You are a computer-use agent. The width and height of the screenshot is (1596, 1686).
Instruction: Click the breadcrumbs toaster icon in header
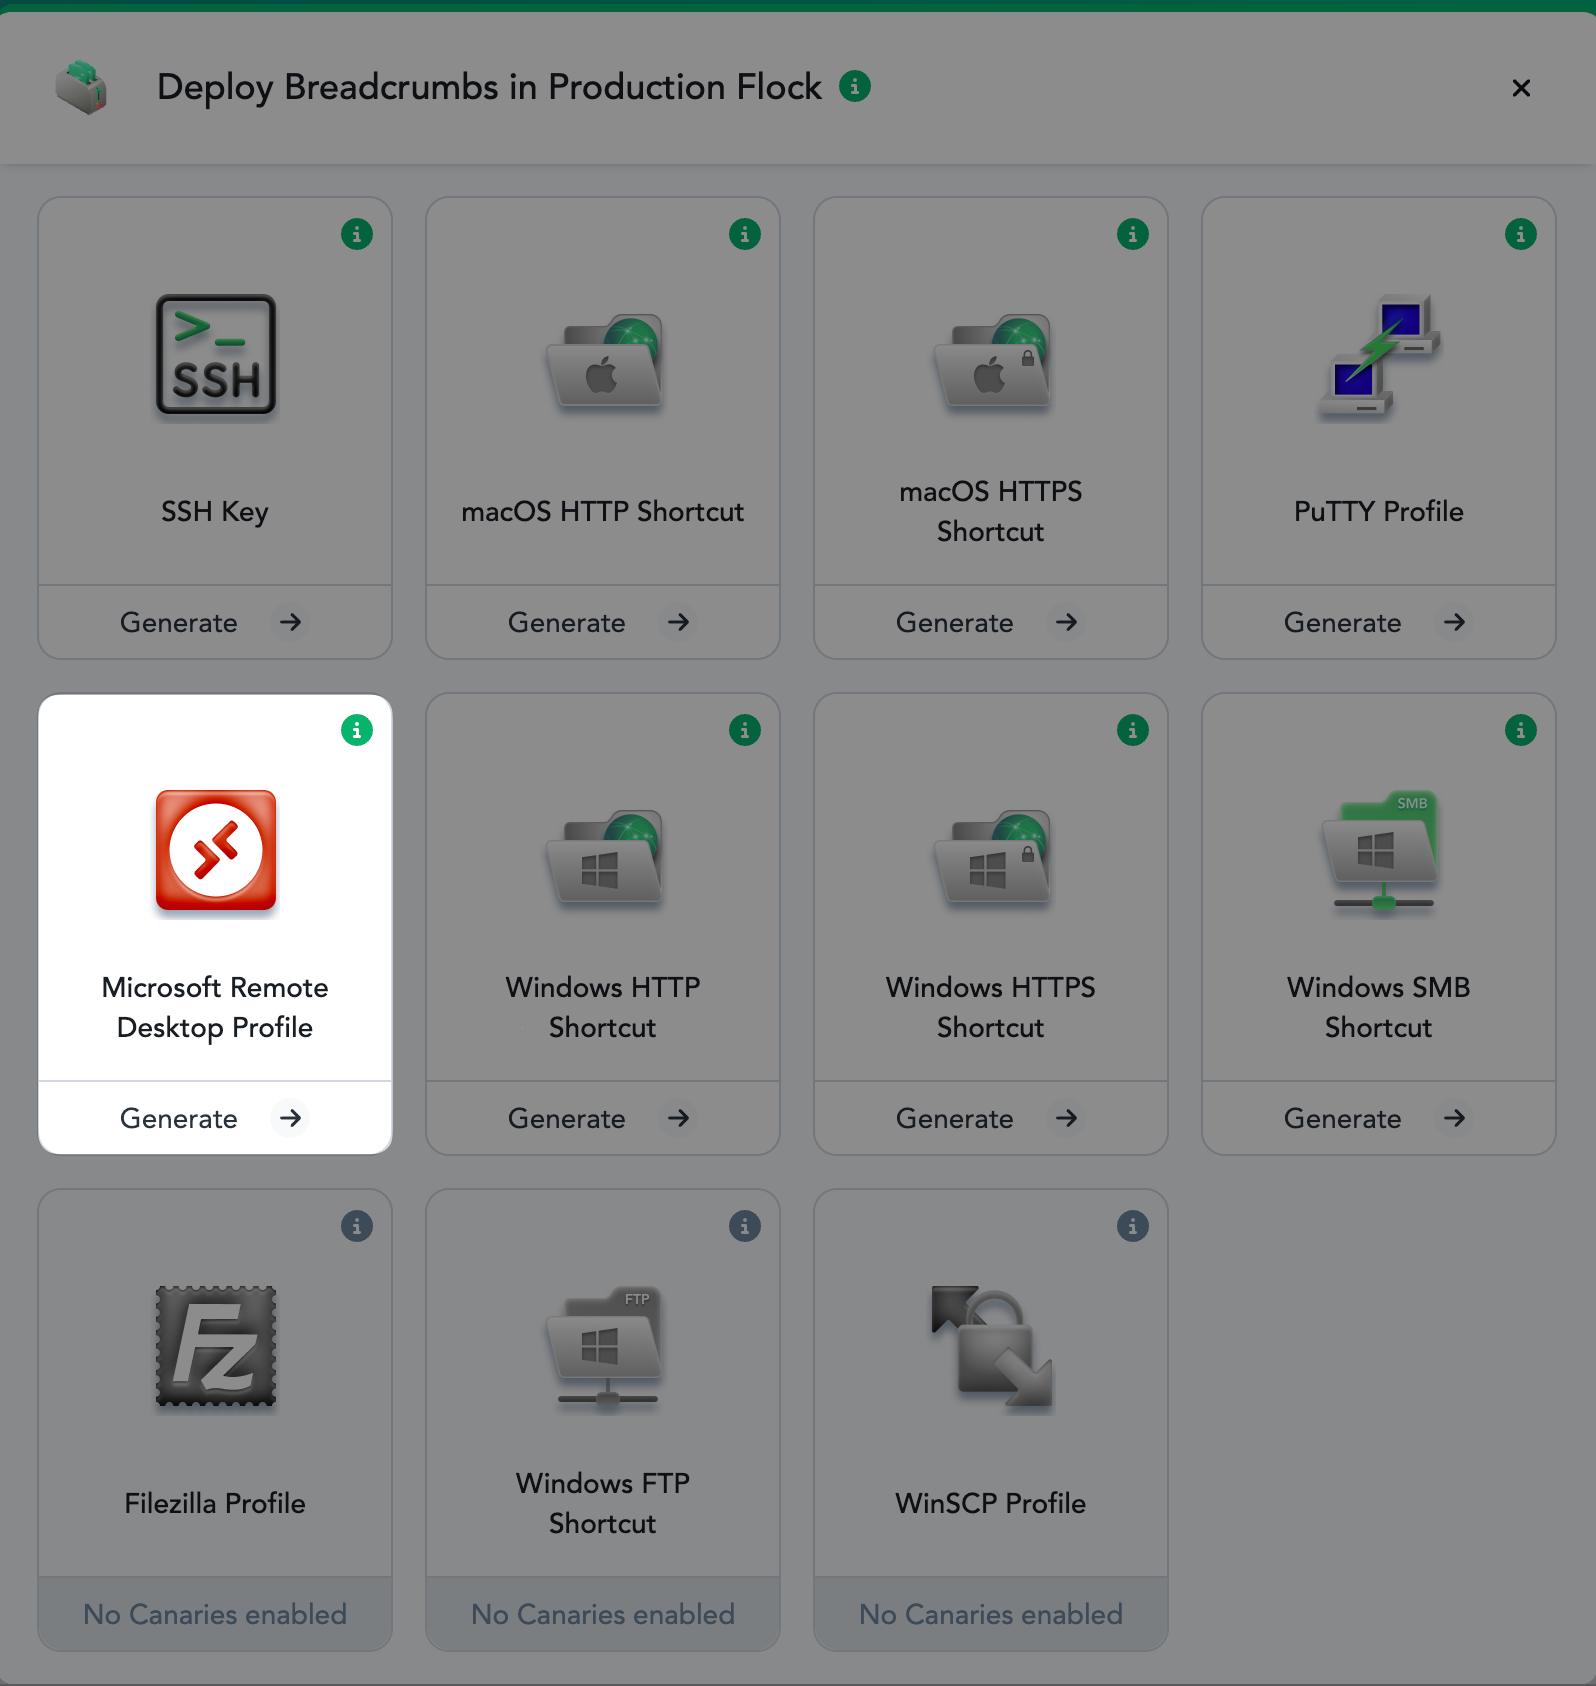[81, 88]
